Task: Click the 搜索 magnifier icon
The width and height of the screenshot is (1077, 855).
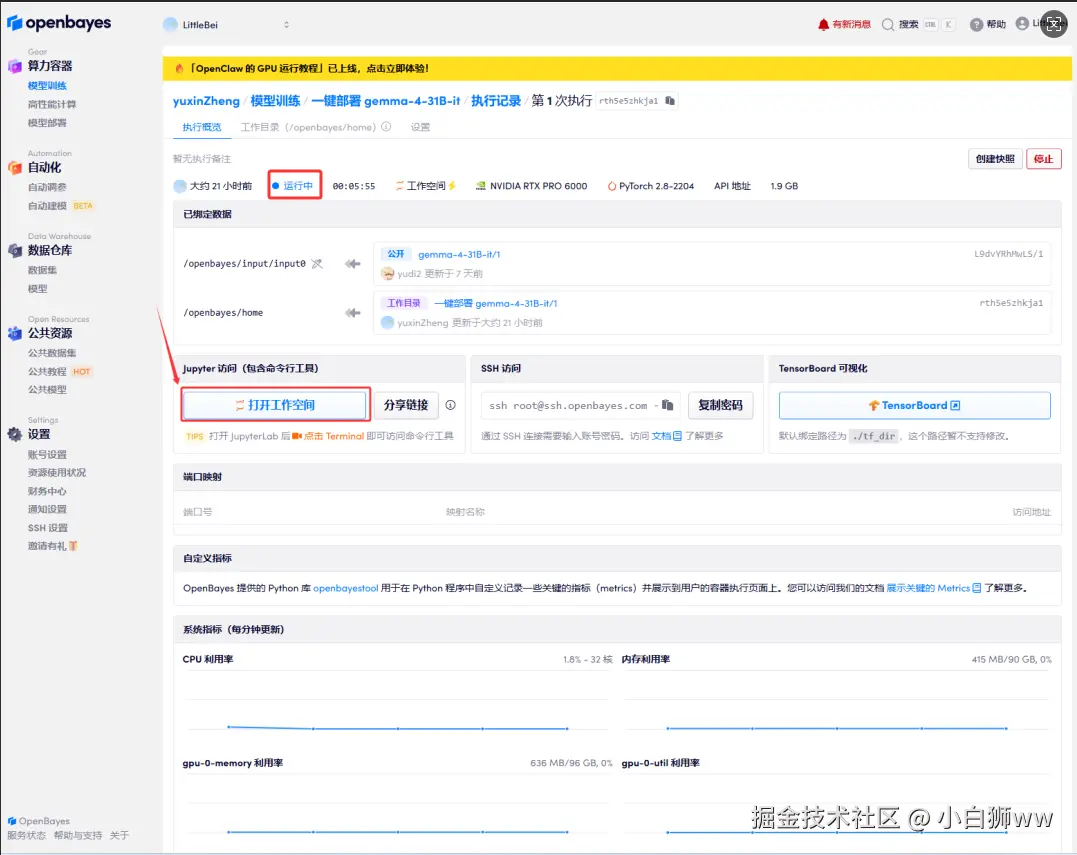Action: pos(888,25)
